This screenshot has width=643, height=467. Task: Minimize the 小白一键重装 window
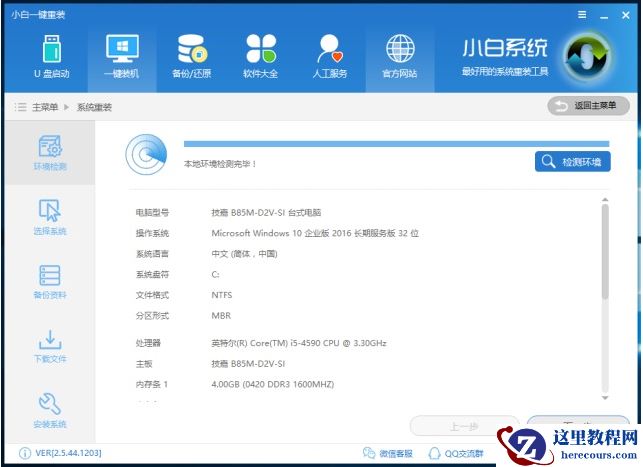click(604, 16)
